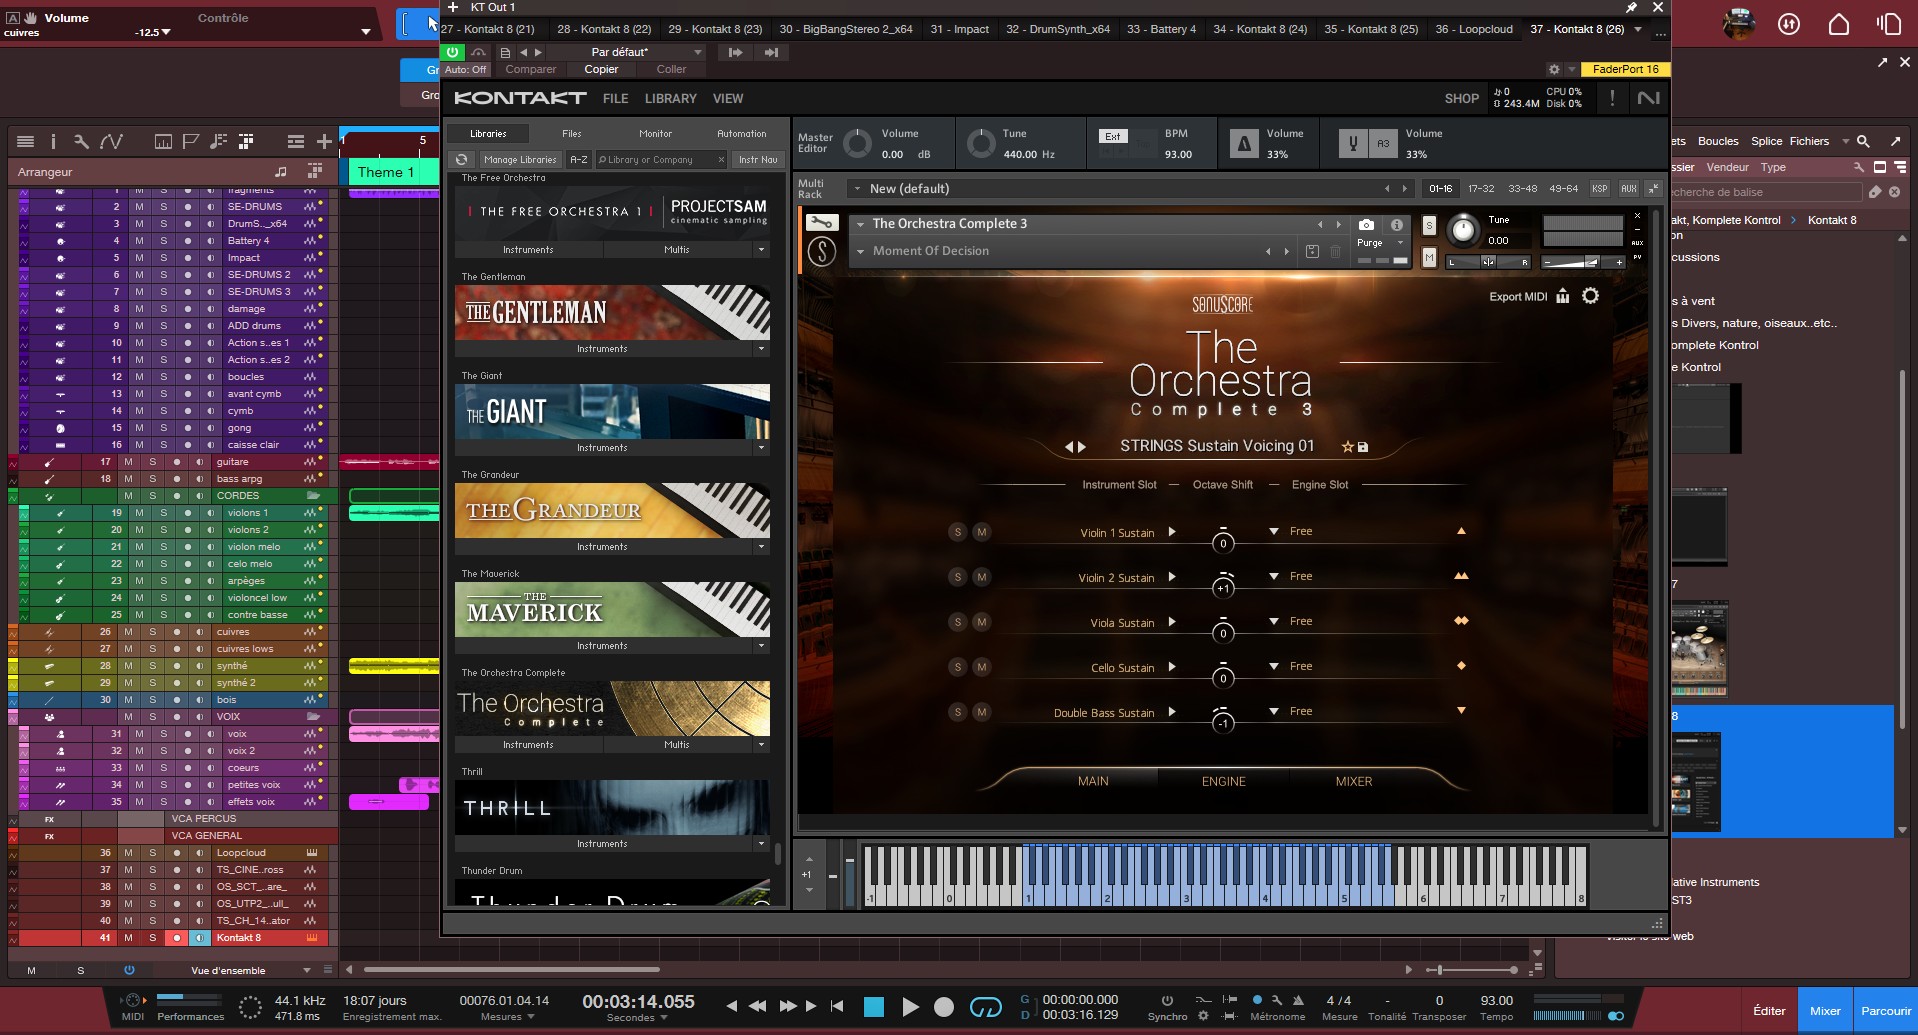
Task: Switch to the MIXER tab
Action: coord(1353,782)
